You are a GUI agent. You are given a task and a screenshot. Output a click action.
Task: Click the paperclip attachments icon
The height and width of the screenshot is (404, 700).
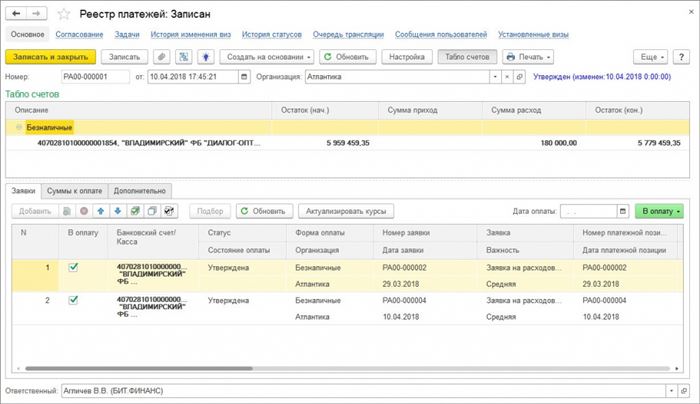click(162, 57)
